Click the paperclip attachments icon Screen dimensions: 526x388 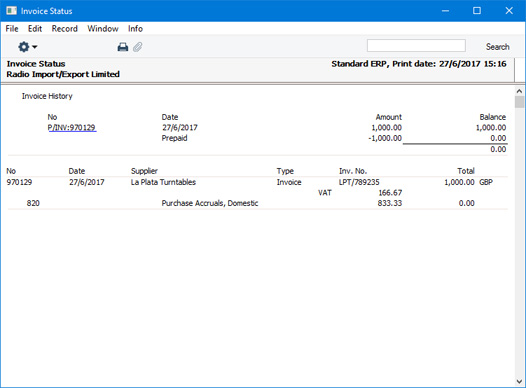tap(138, 47)
